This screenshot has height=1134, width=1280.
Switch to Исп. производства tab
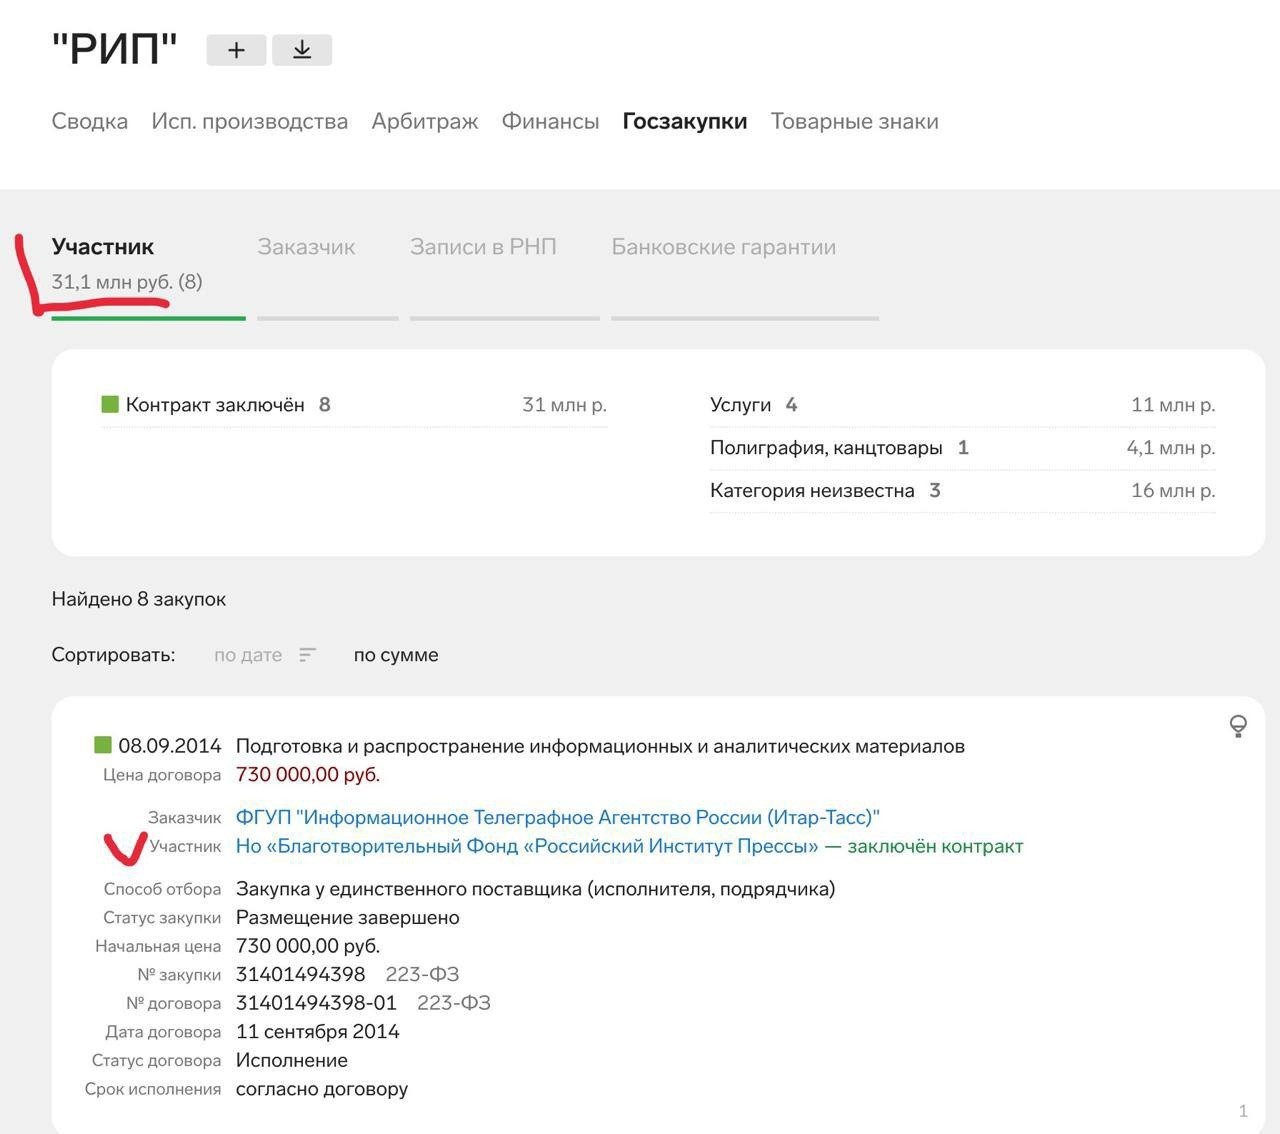[x=249, y=121]
